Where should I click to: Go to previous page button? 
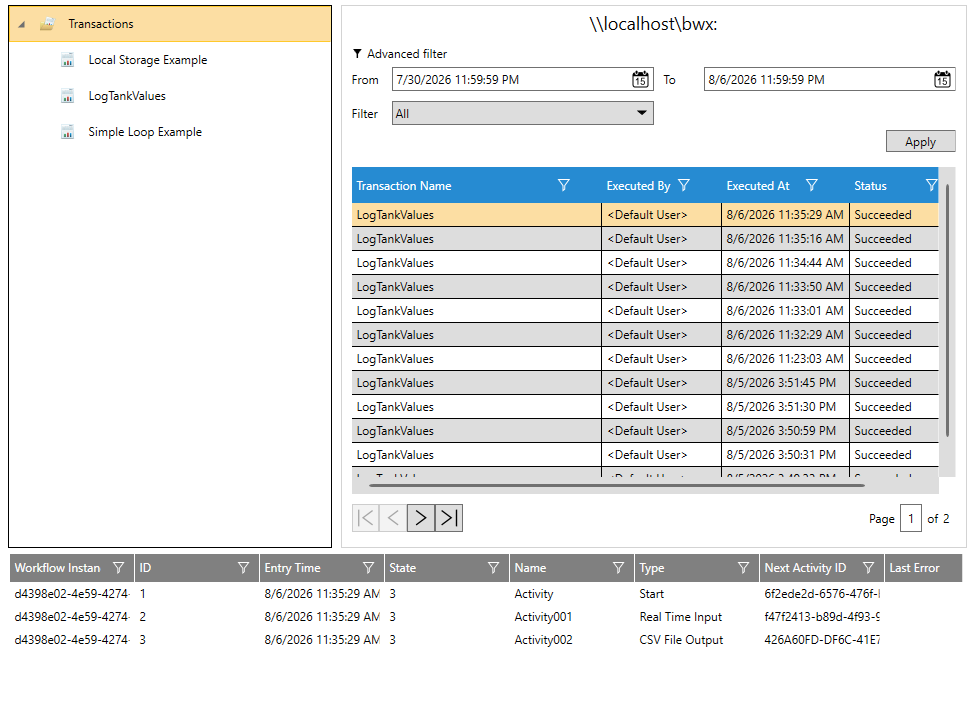coord(393,518)
